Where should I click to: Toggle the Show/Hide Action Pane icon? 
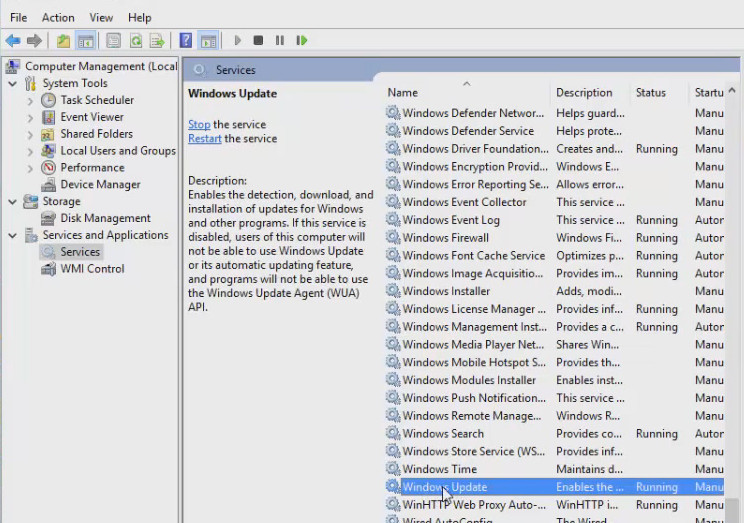pos(208,41)
